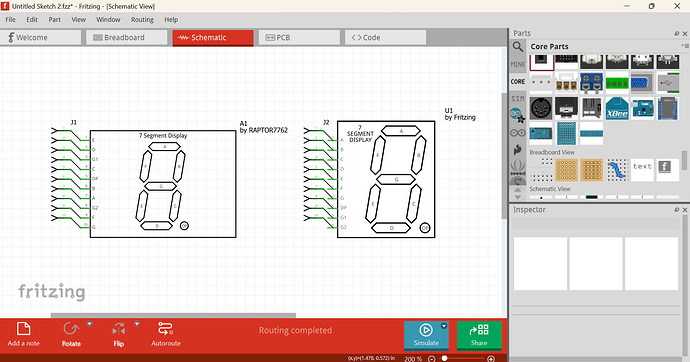Select the U1 seven segment display part
The width and height of the screenshot is (690, 362).
click(x=386, y=179)
